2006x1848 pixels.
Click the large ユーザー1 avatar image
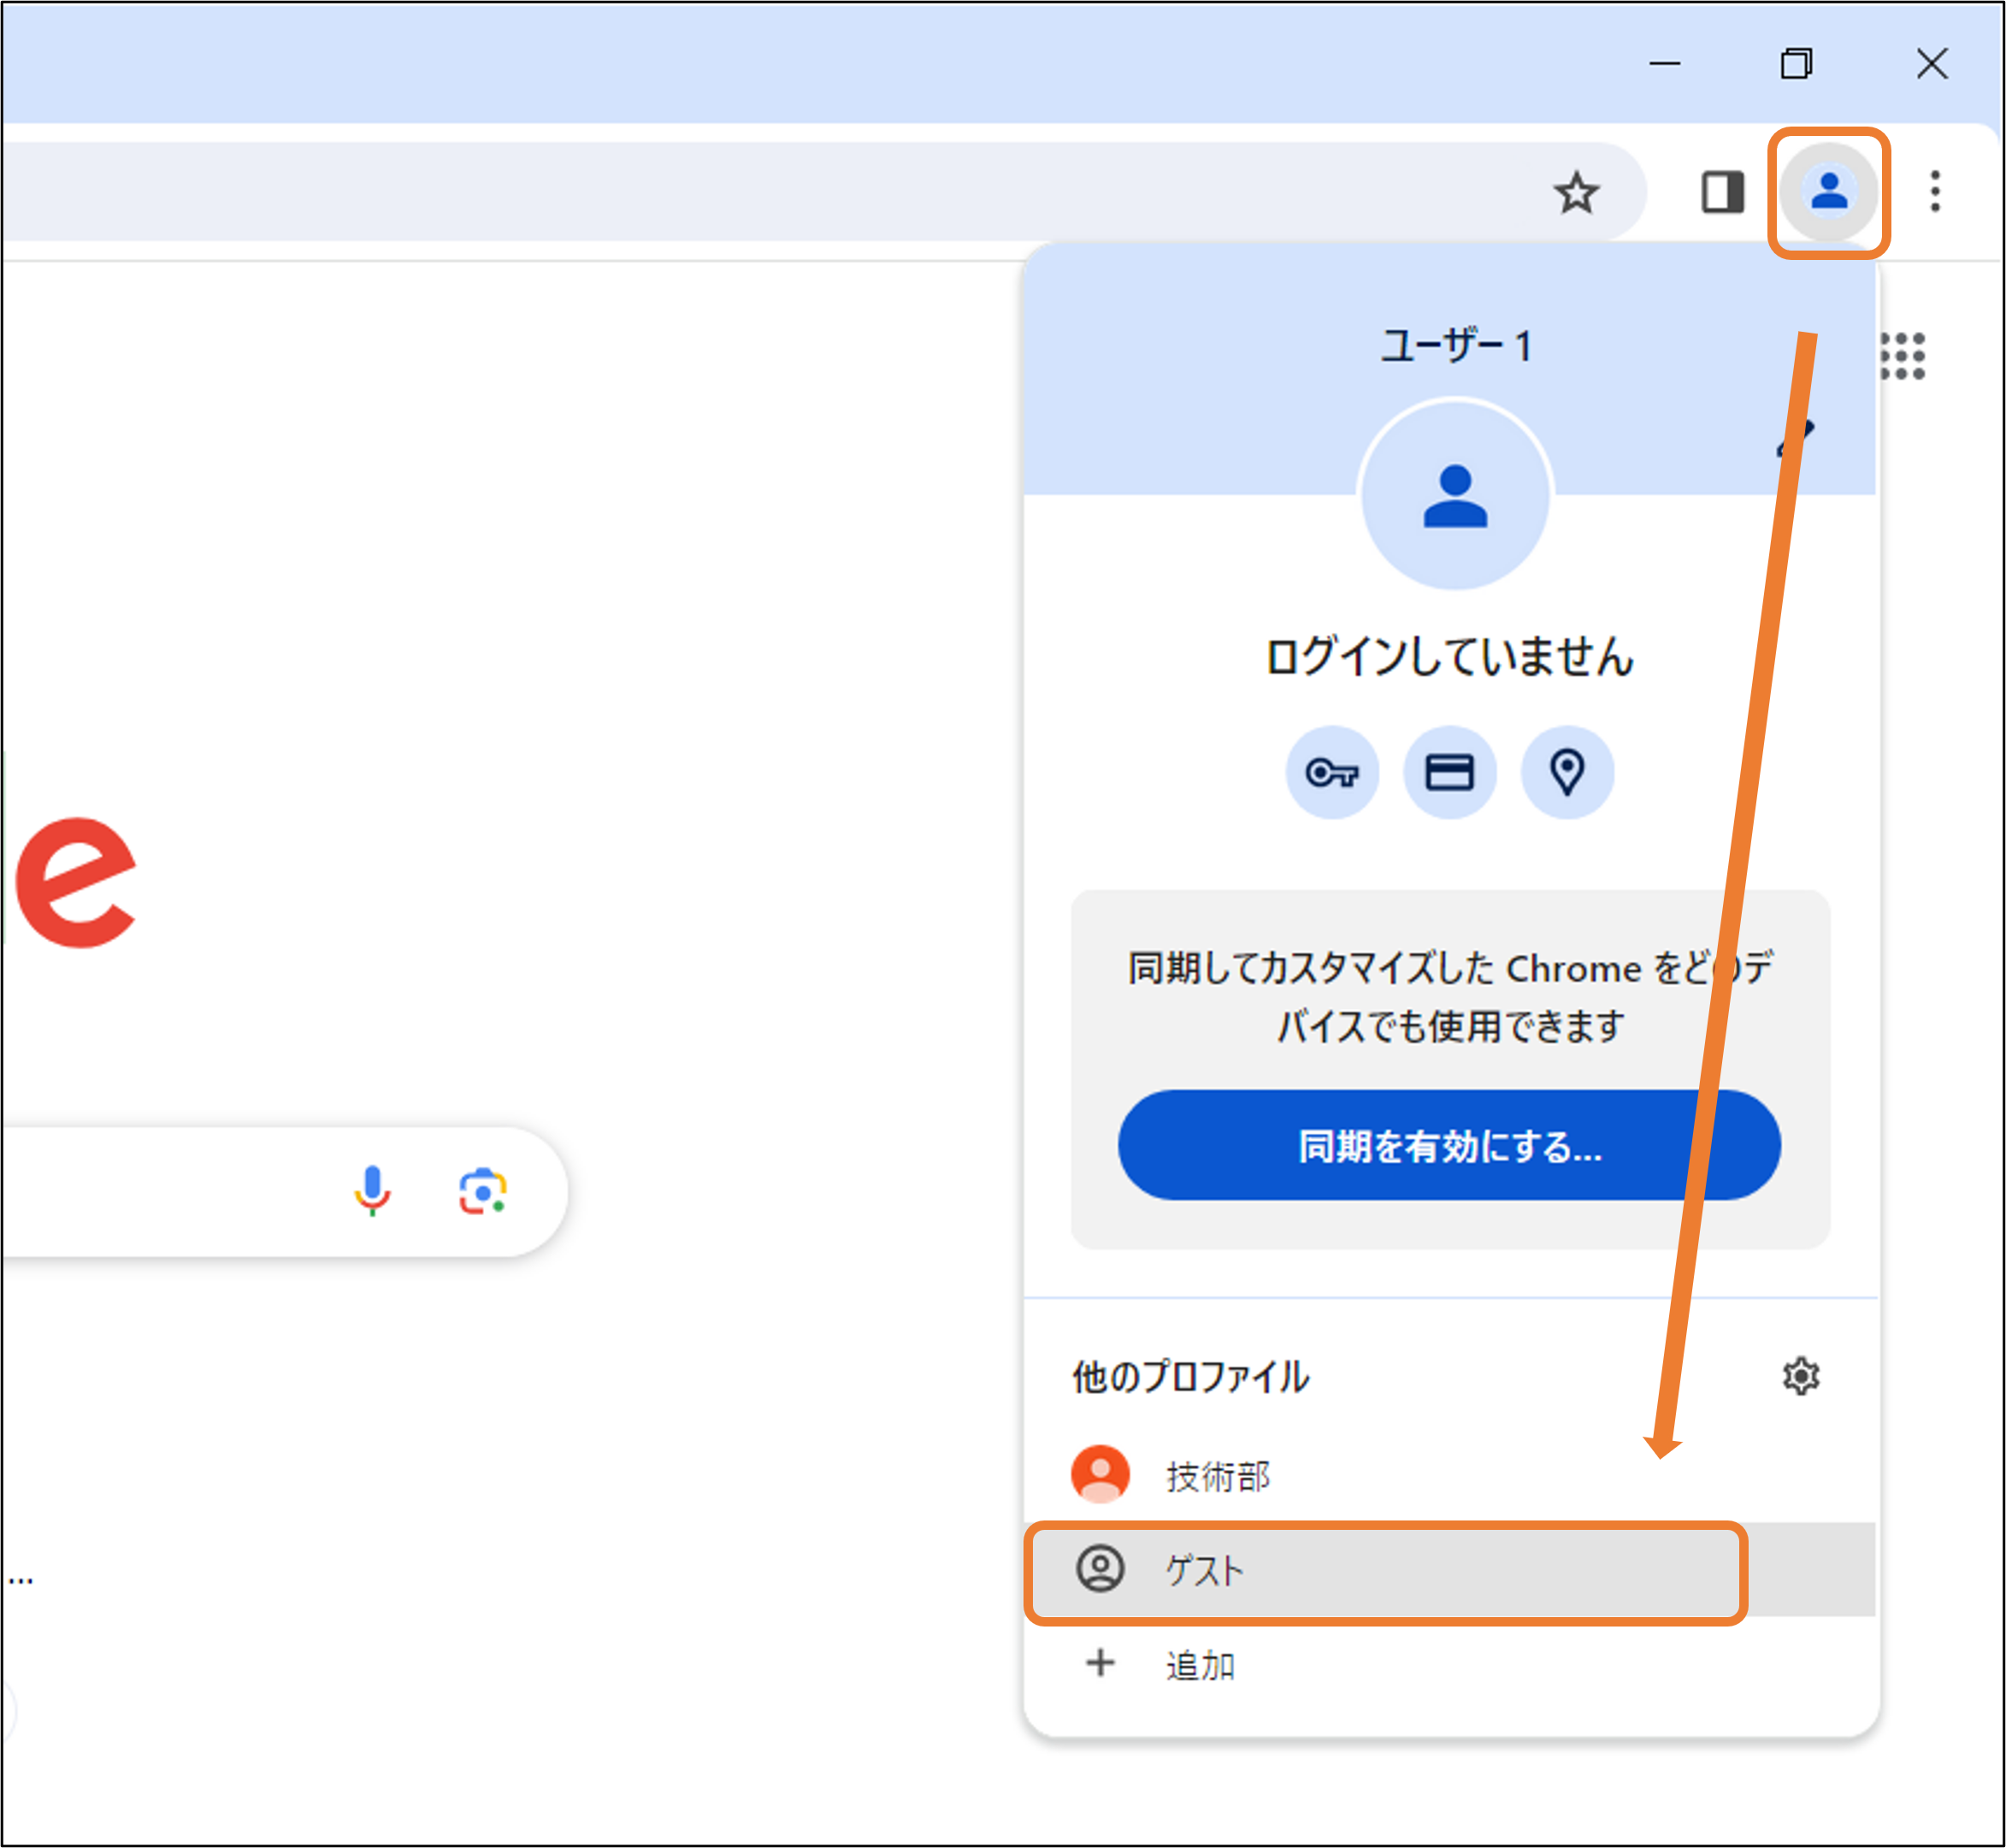1455,496
